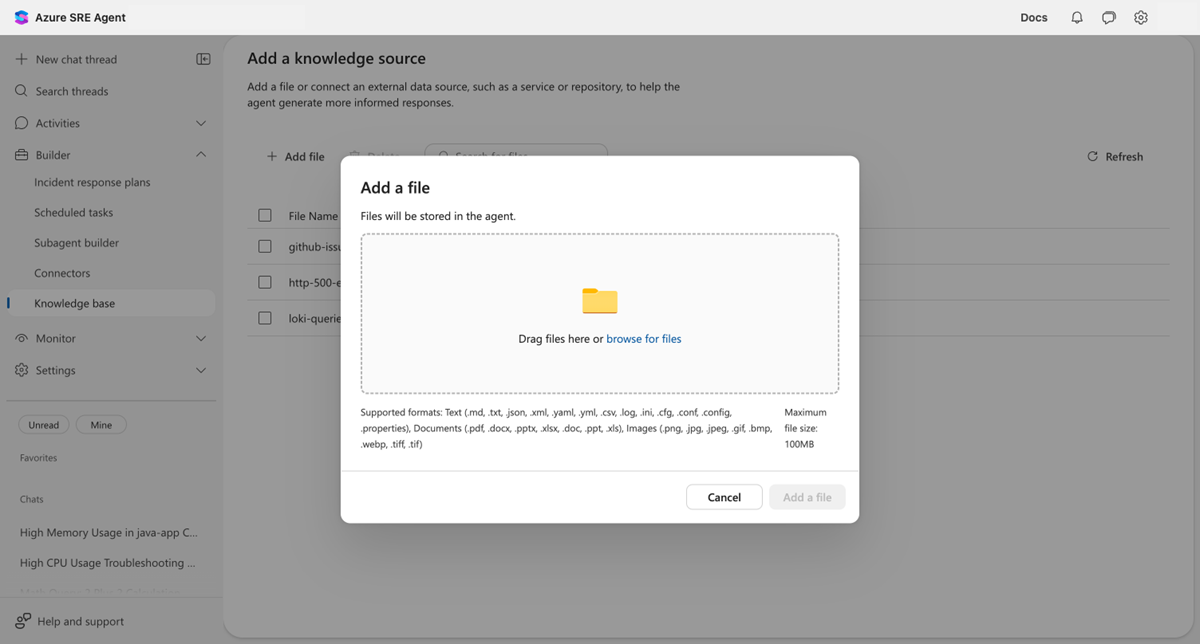Check the loki-querie file checkbox

click(x=264, y=318)
